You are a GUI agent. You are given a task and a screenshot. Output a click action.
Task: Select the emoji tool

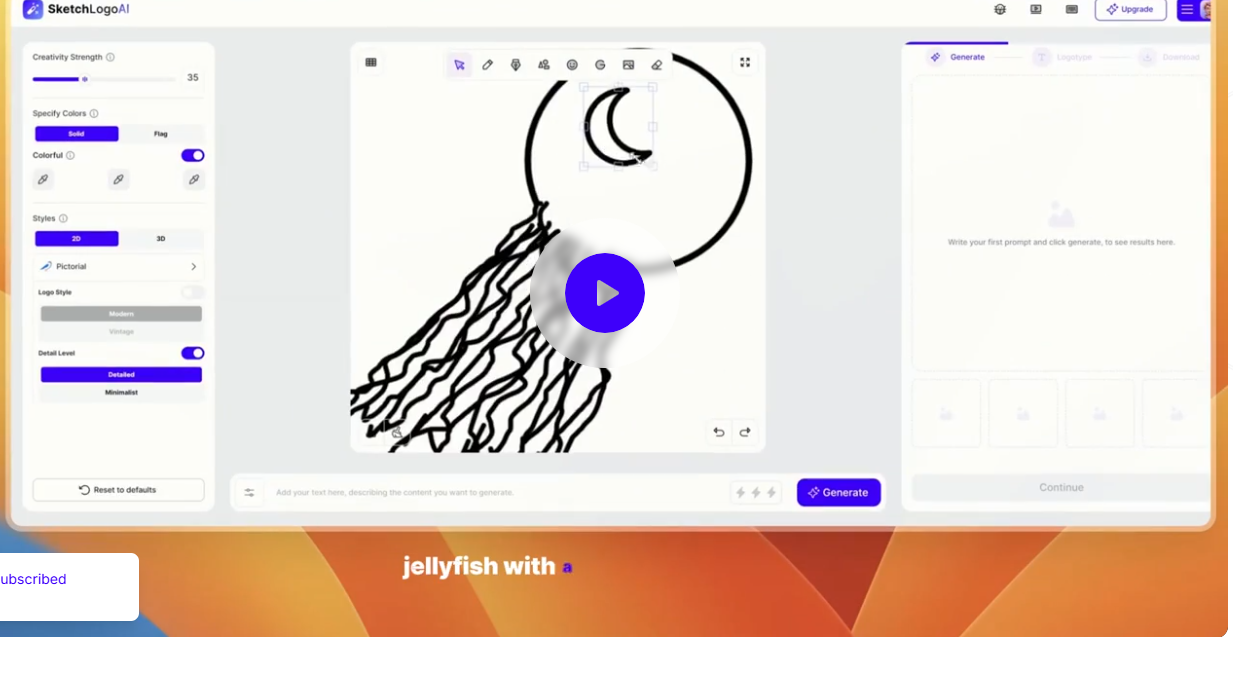(572, 63)
